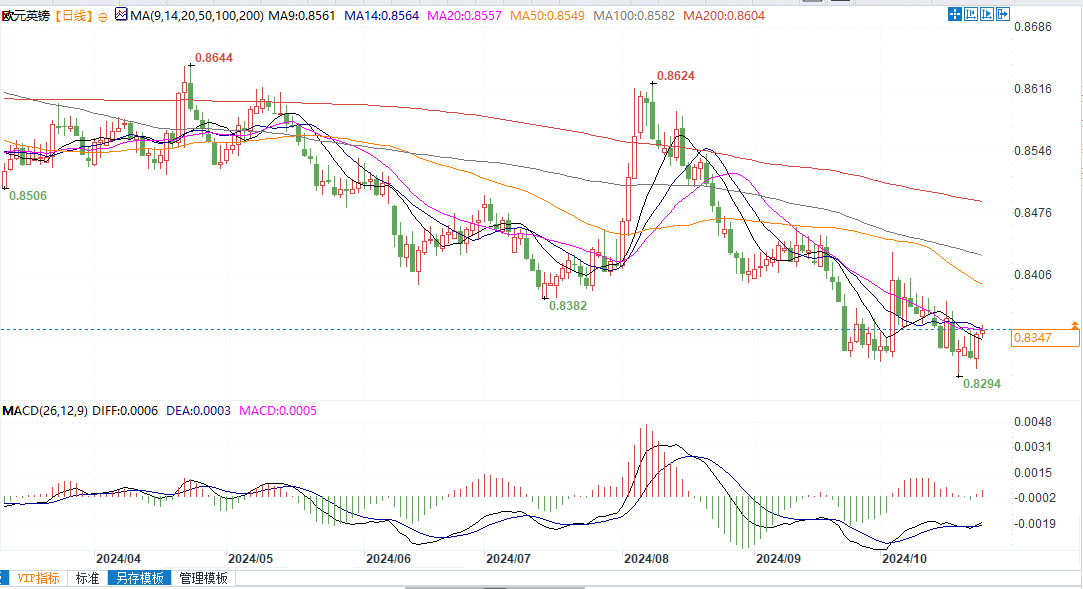This screenshot has height=589, width=1083.
Task: Click the 管理模板 button
Action: coord(203,578)
